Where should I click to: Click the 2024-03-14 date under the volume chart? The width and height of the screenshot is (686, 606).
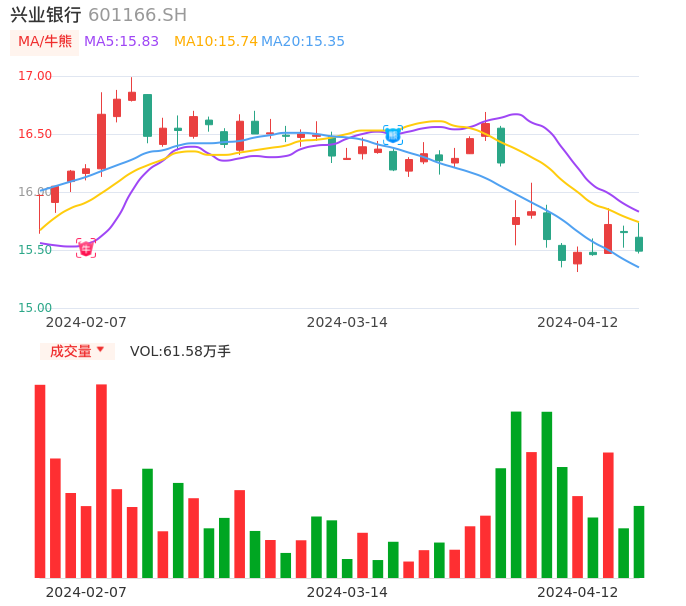click(347, 592)
